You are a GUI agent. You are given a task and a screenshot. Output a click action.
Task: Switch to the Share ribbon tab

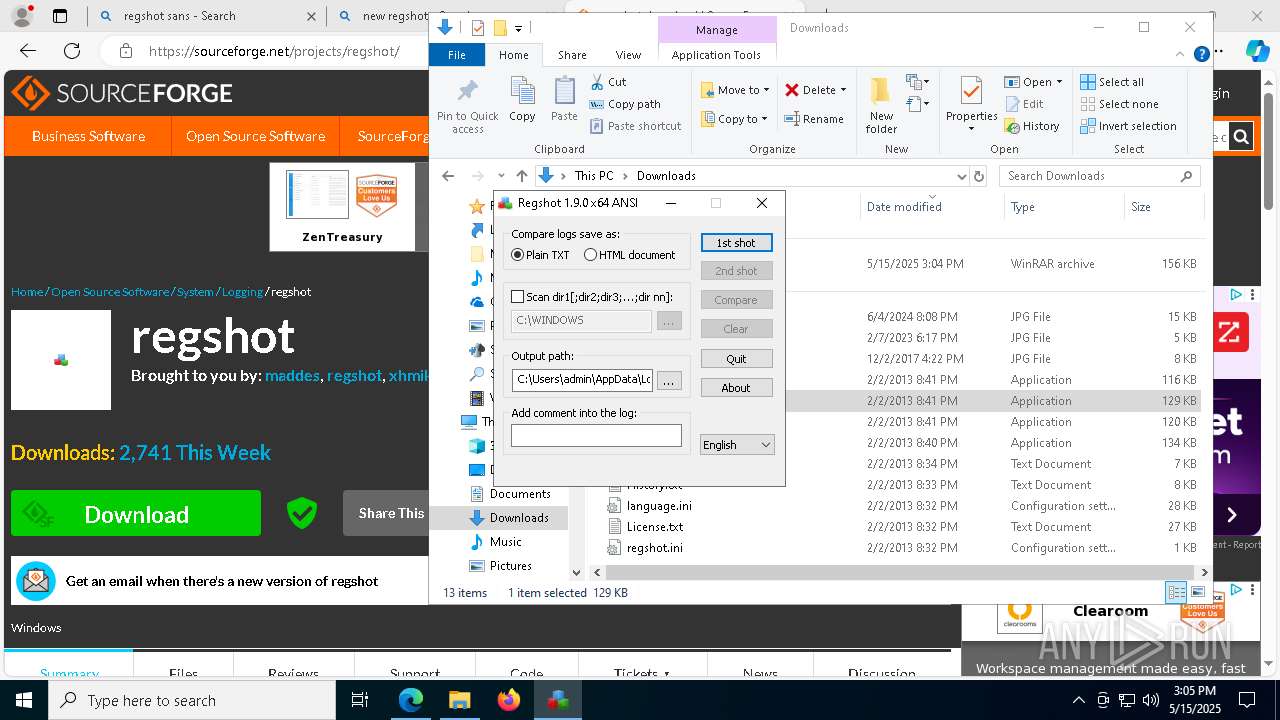click(572, 55)
